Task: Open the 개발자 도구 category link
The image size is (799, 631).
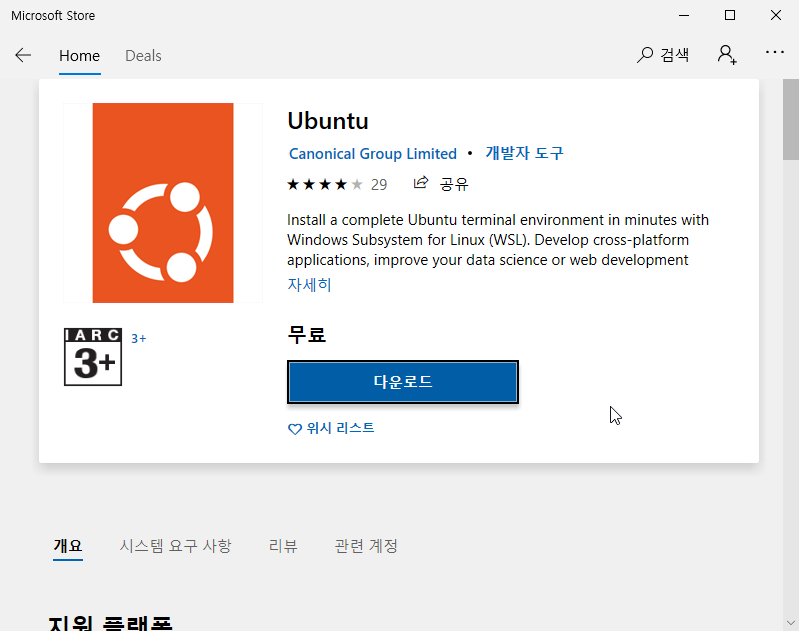Action: tap(524, 153)
